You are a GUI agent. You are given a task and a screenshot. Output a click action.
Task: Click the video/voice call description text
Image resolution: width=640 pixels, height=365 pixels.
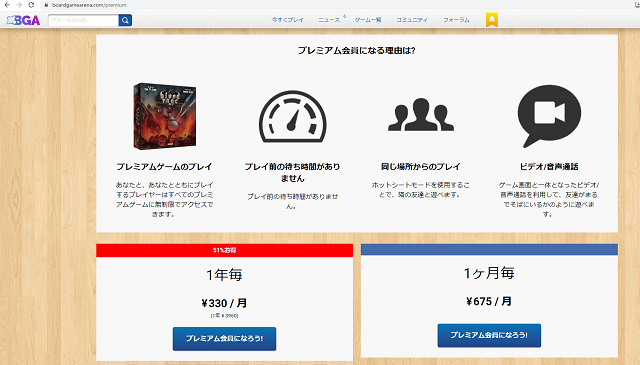(x=549, y=200)
